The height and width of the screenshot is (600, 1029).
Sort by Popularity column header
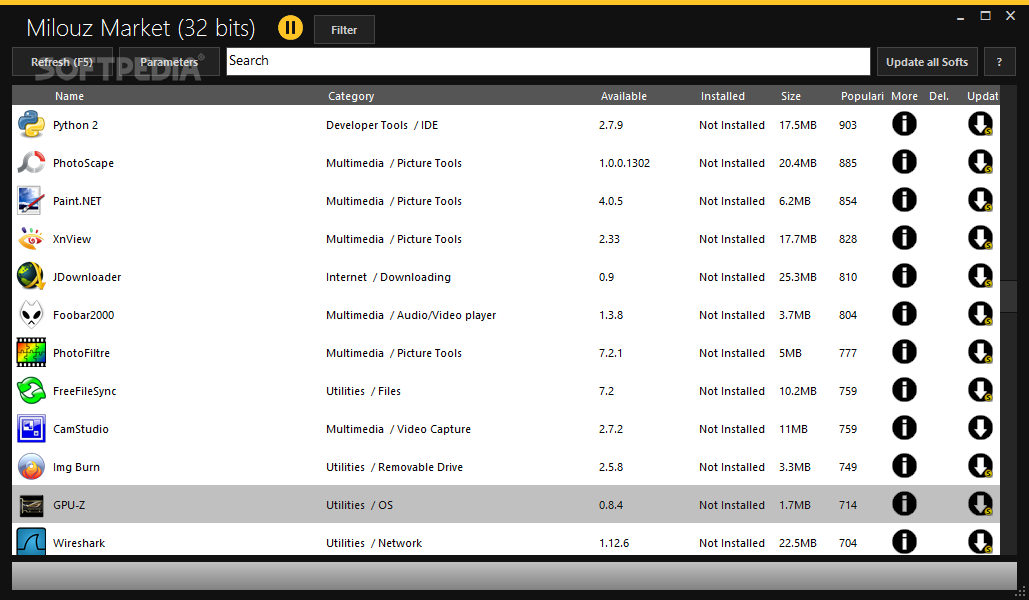(x=862, y=96)
